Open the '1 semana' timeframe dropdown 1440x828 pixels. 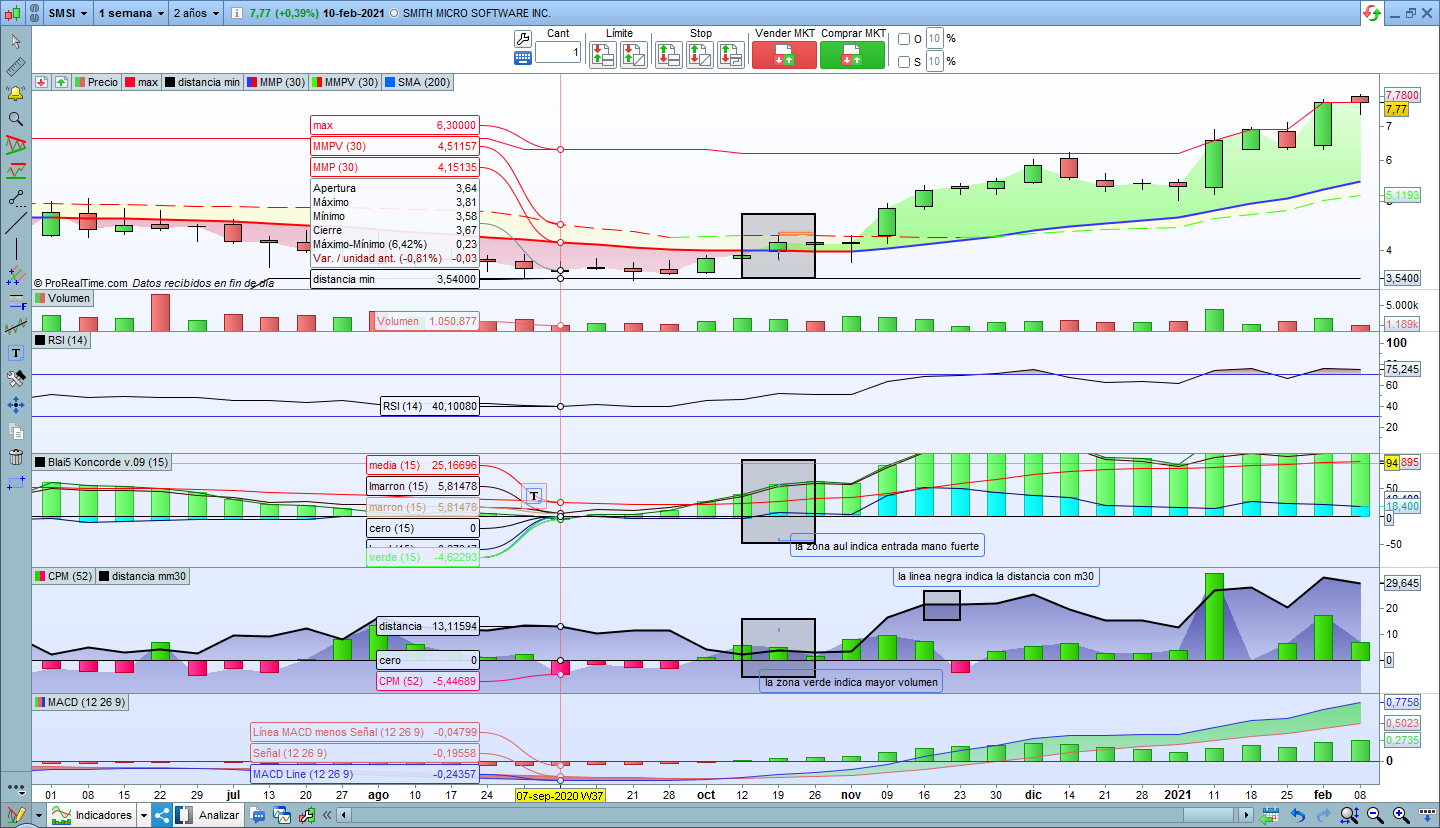(131, 14)
